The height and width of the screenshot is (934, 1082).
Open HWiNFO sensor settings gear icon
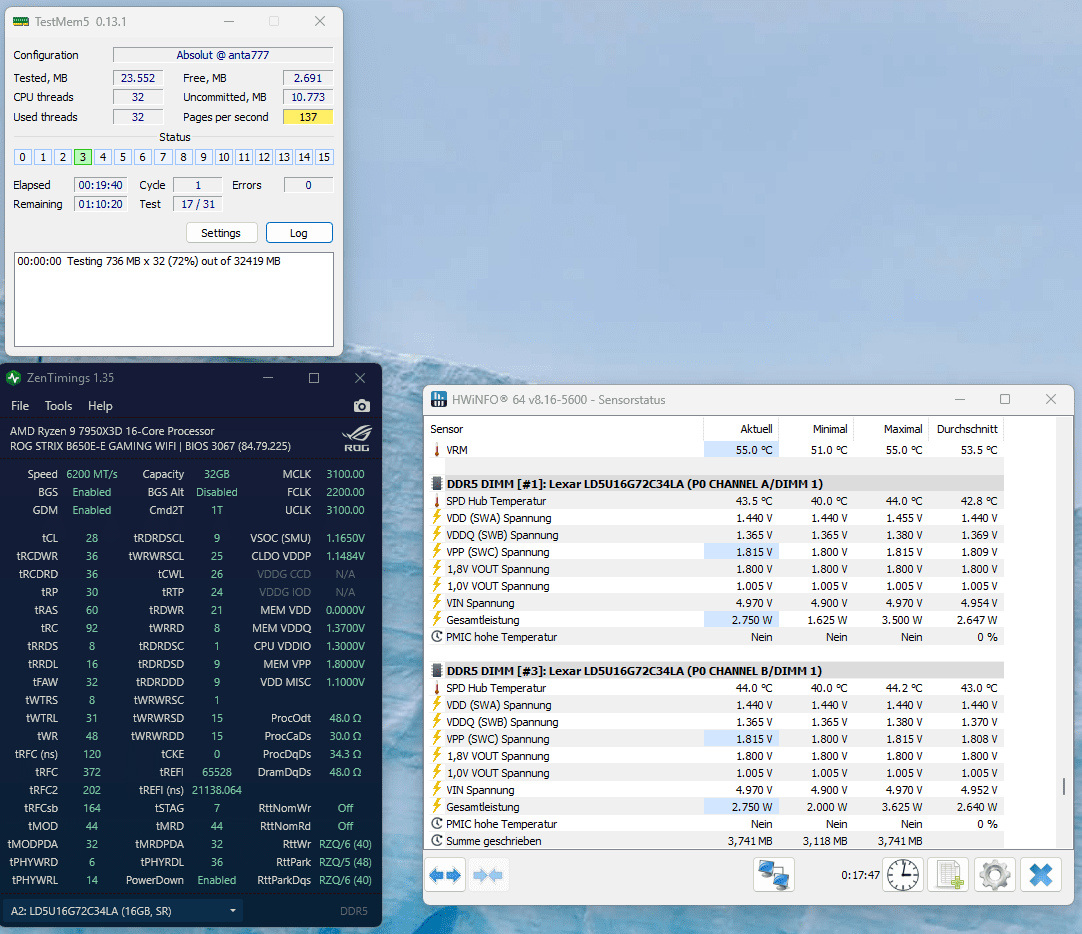coord(994,875)
